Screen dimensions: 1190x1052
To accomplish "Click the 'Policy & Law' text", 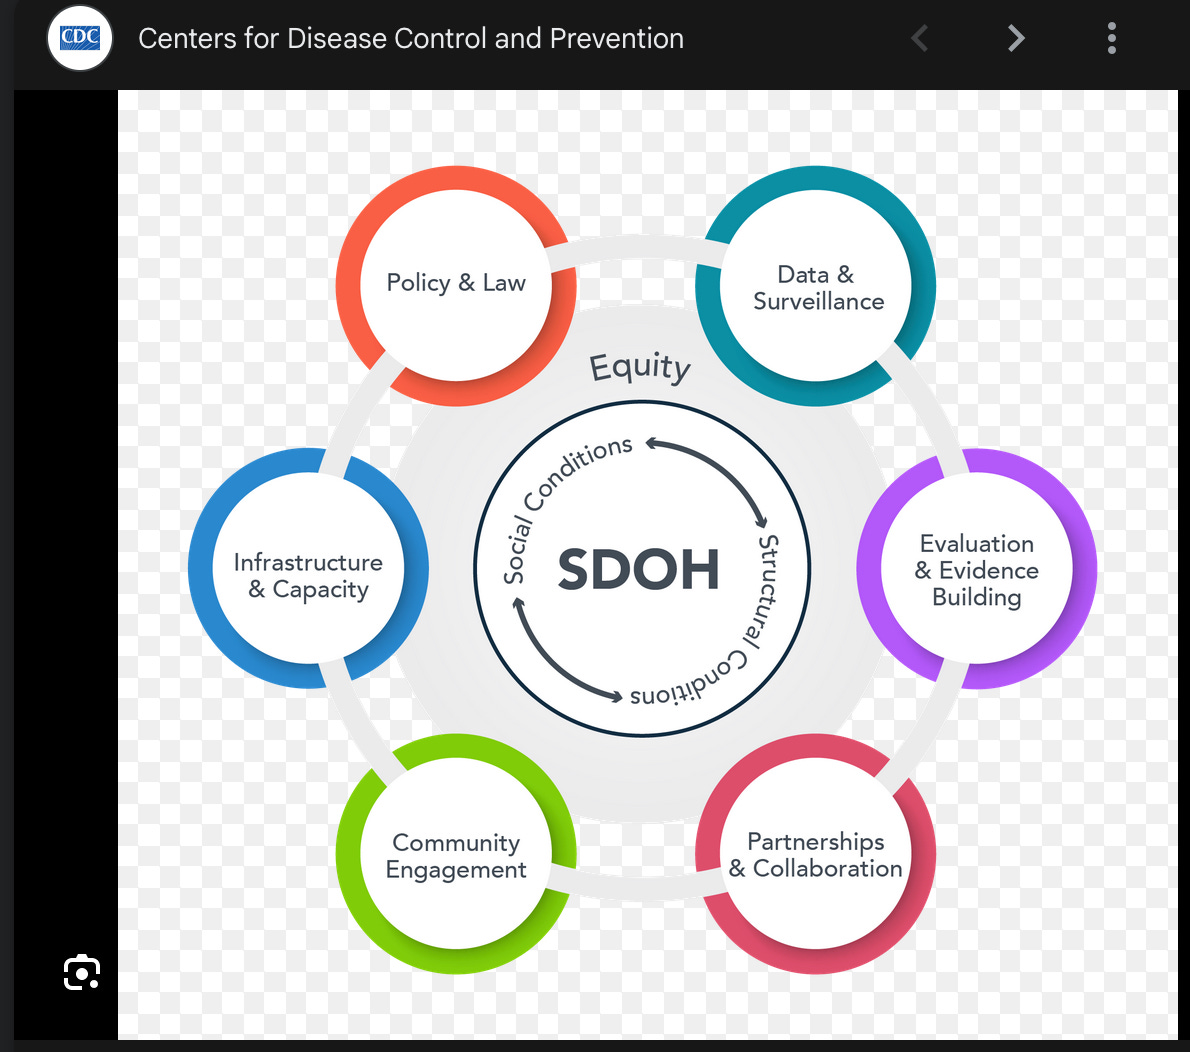I will click(456, 283).
